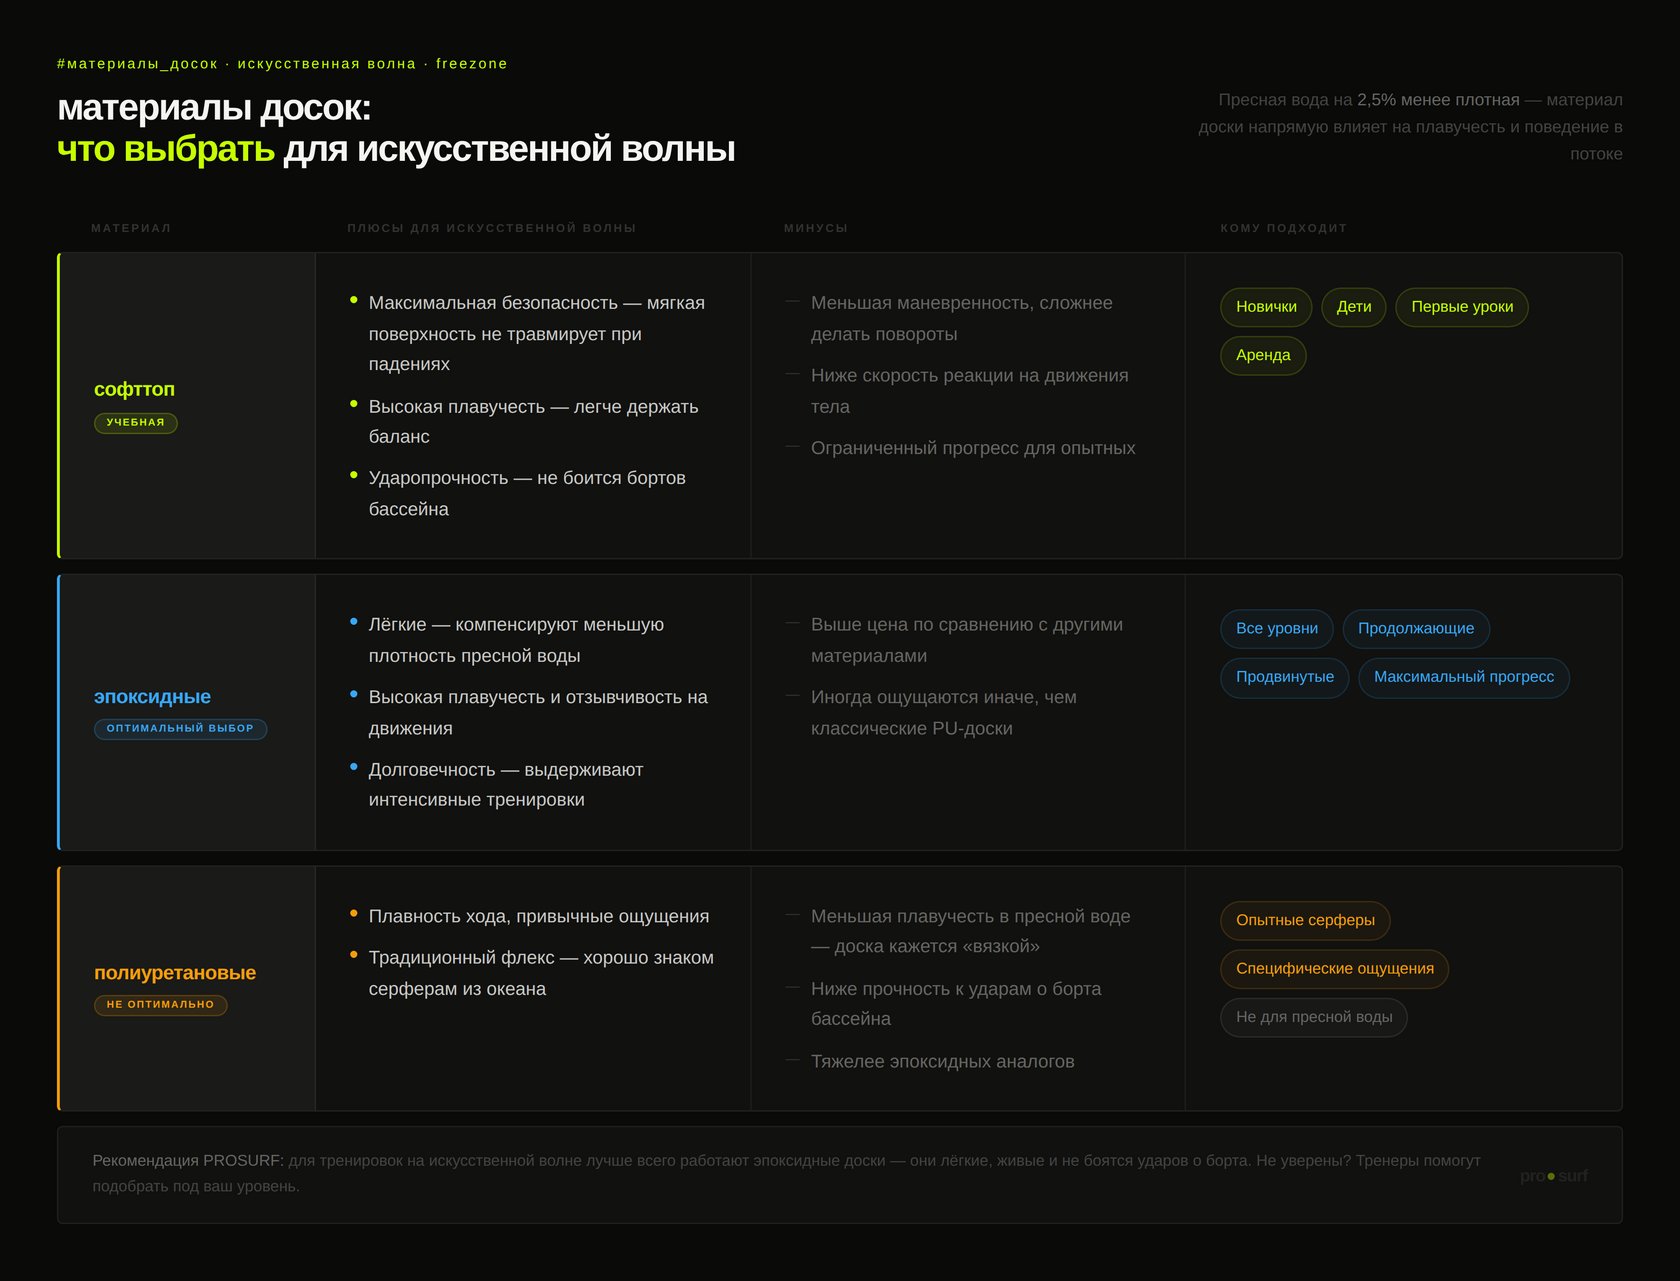Choose the 'Продвинутые' tag
The width and height of the screenshot is (1680, 1281).
point(1285,677)
